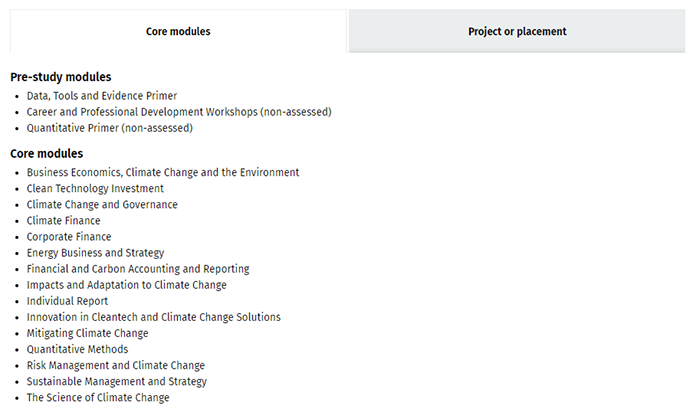This screenshot has width=700, height=412.
Task: Click the Individual Report module
Action: click(x=68, y=301)
